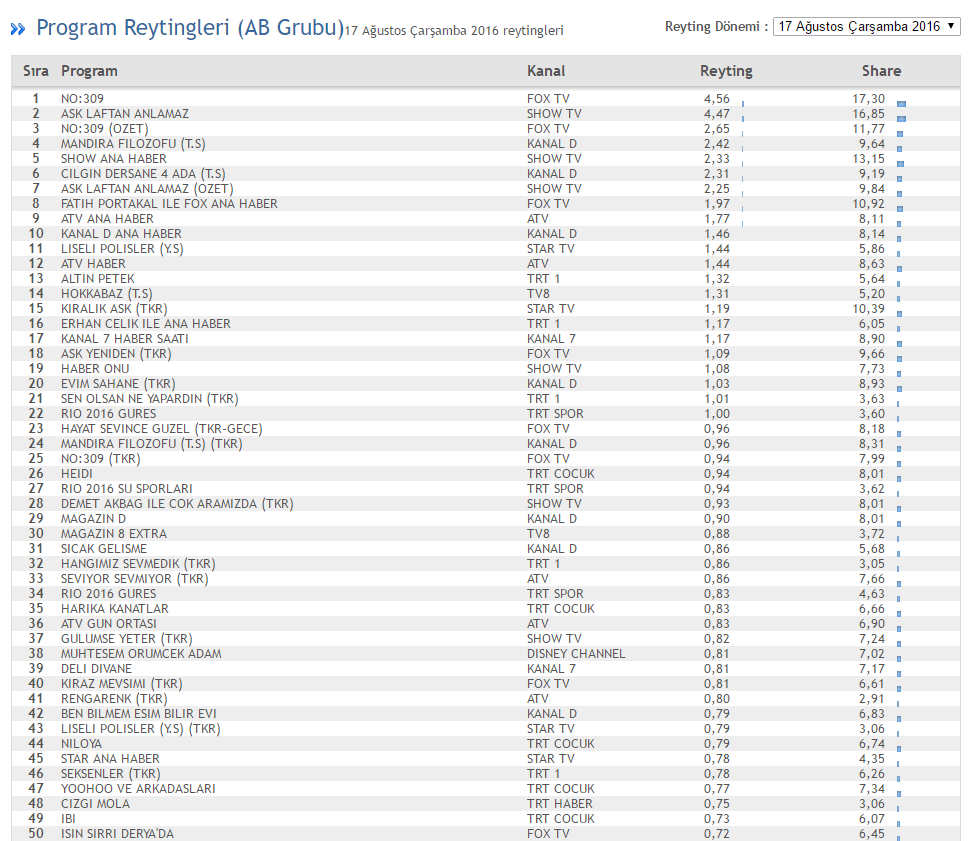
Task: Select SHOW ANA HABER program
Action: coord(113,159)
